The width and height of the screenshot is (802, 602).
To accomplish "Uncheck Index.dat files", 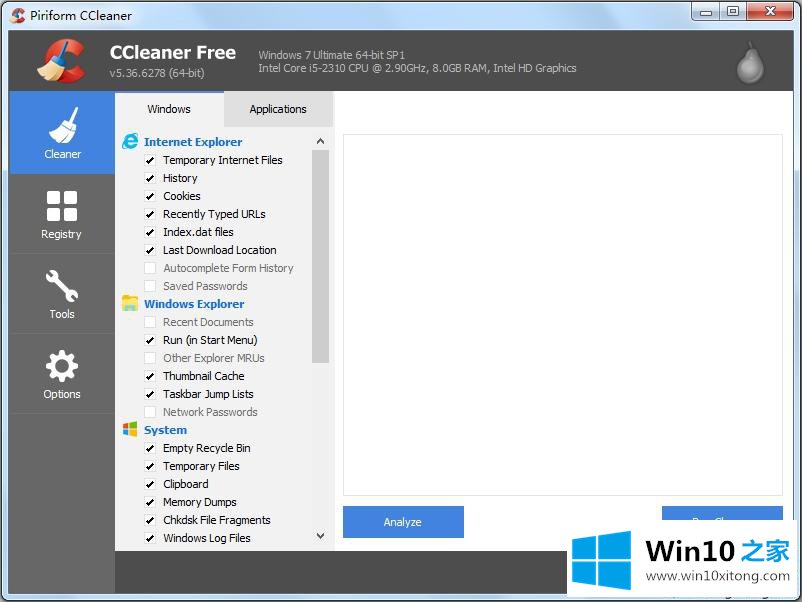I will click(150, 232).
